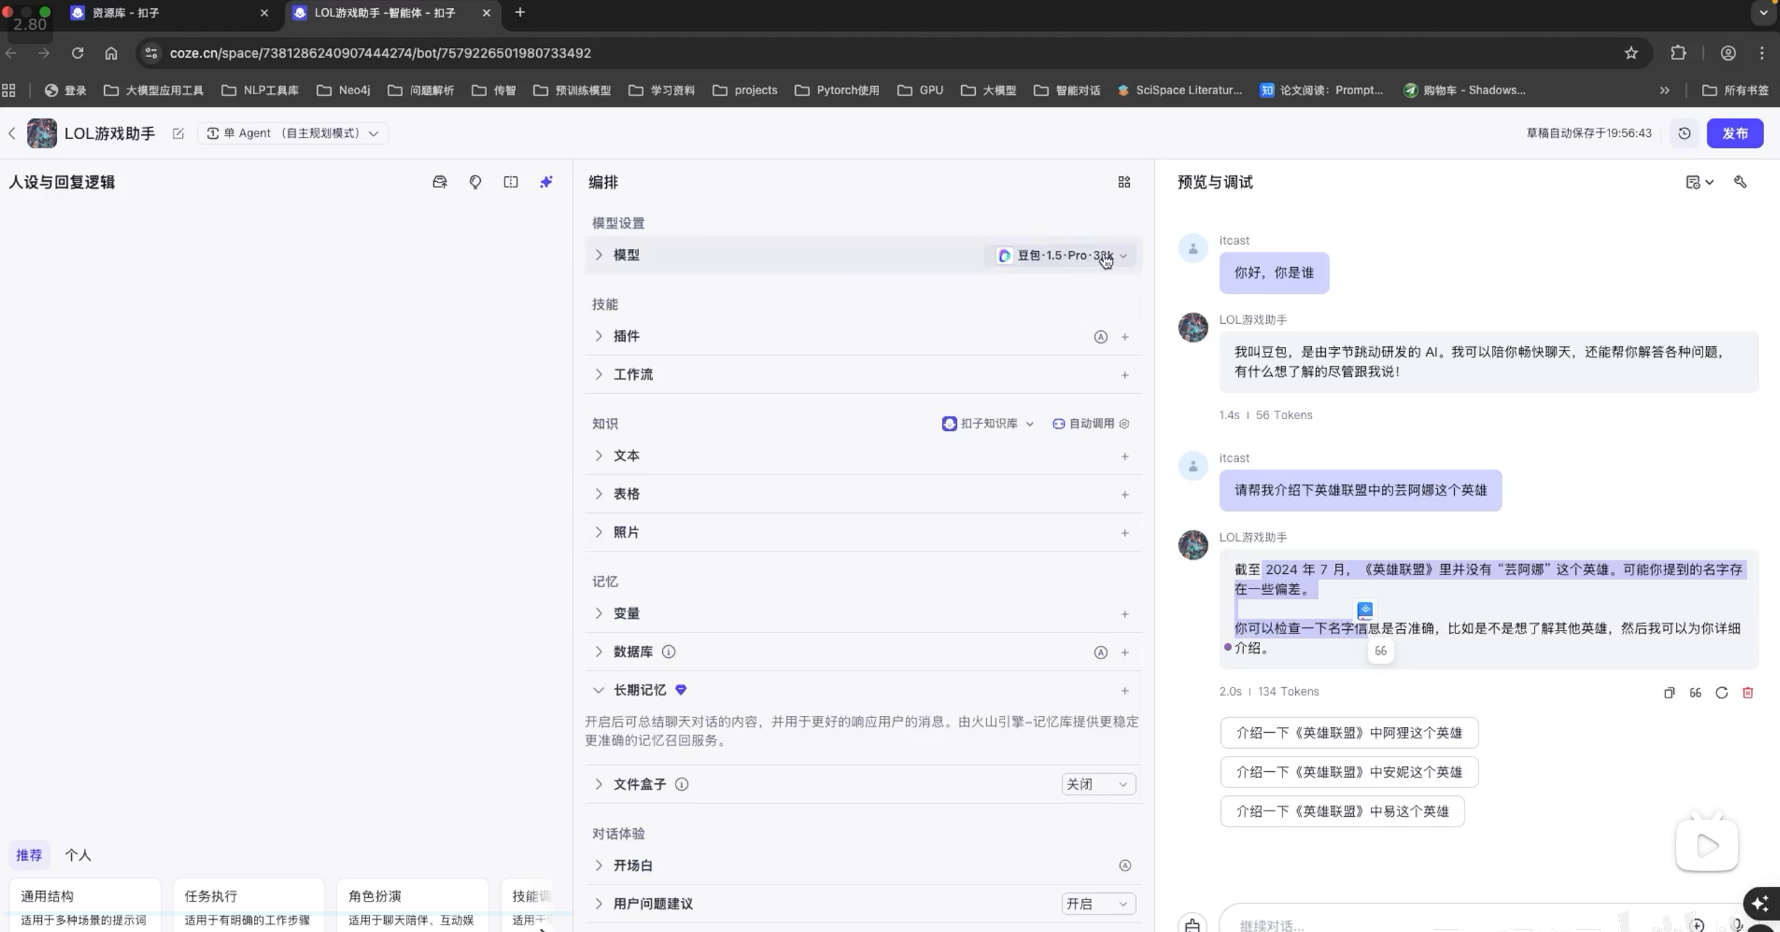Copy the assistant reply with copy icon

pyautogui.click(x=1669, y=693)
